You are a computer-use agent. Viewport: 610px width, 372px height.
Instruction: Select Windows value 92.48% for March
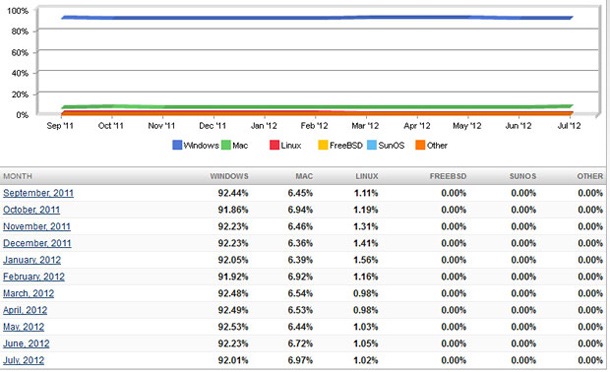[233, 293]
